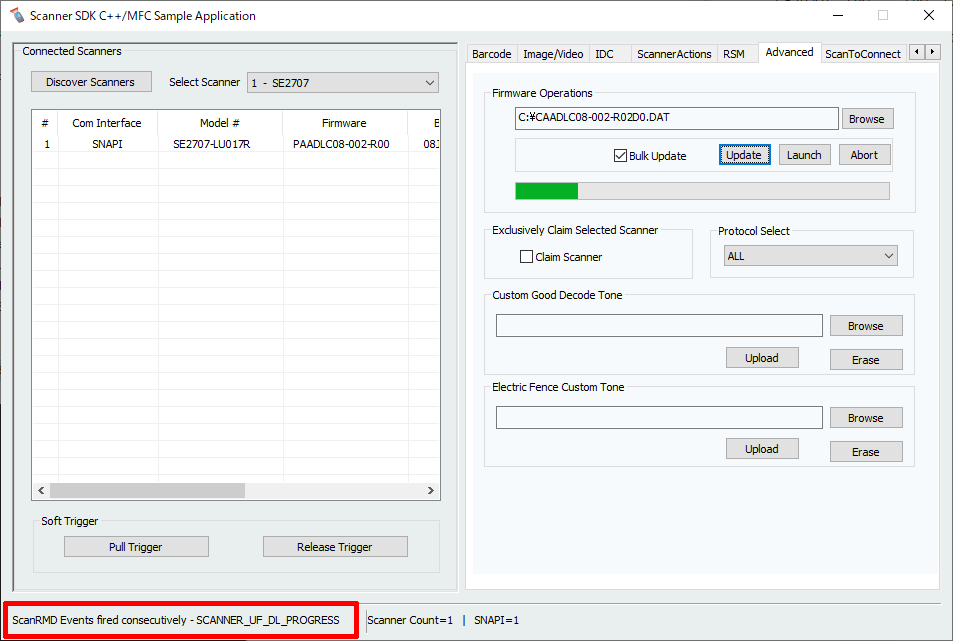The image size is (953, 641).
Task: Open the Image/Video tab
Action: (553, 54)
